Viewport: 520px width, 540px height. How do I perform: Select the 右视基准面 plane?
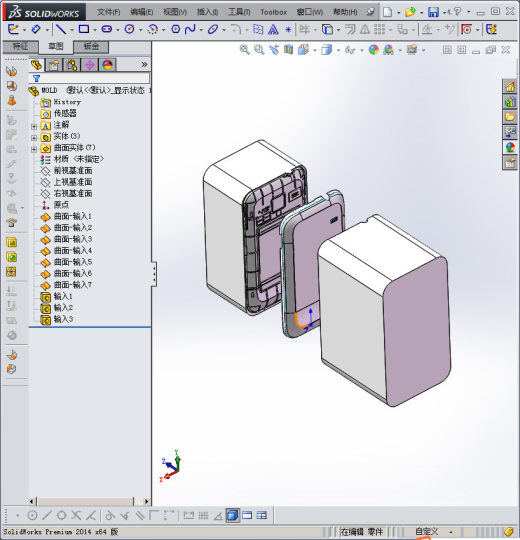tap(67, 194)
